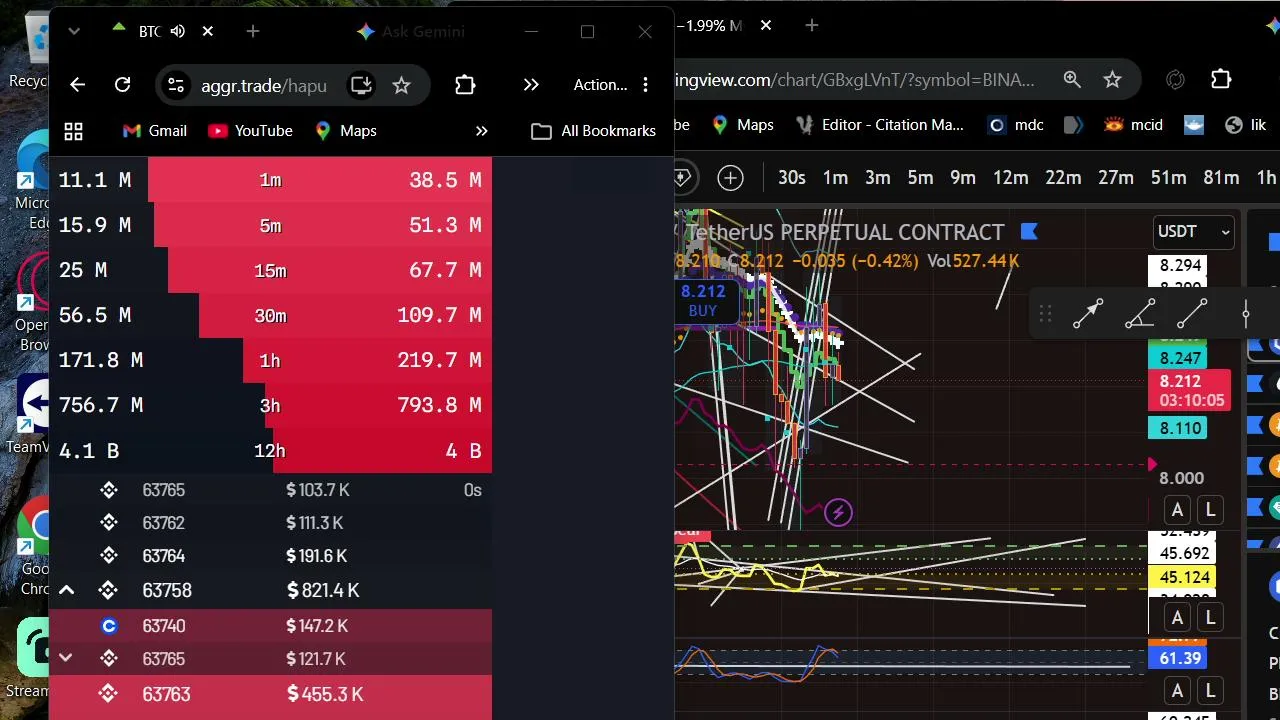
Task: Open Chrome three-dot menu in aggr.trade window
Action: pyautogui.click(x=646, y=85)
